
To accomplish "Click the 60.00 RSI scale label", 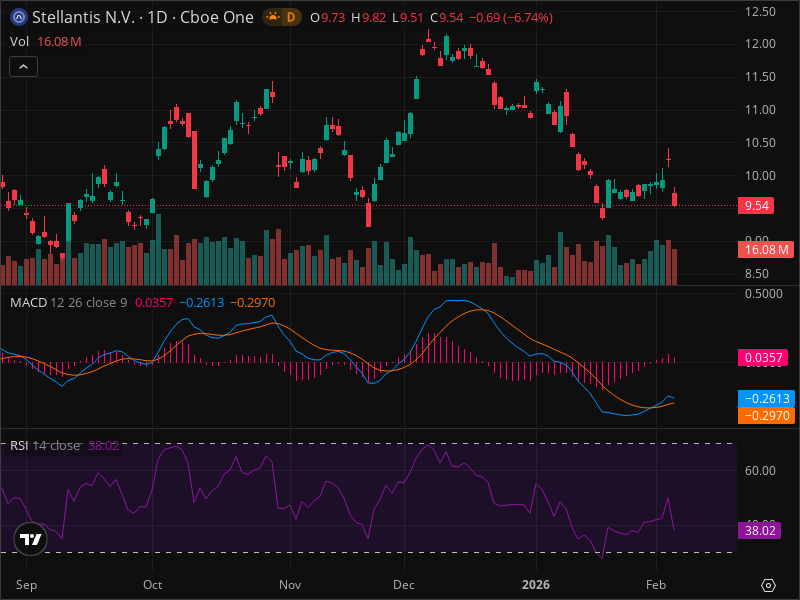I will point(760,470).
